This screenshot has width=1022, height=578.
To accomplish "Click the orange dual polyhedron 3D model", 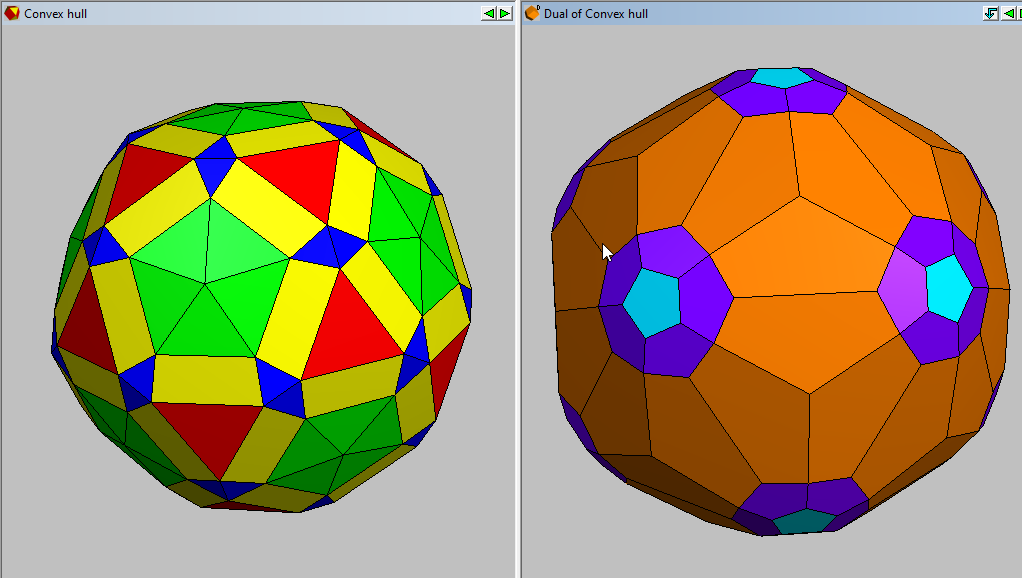I will 780,301.
